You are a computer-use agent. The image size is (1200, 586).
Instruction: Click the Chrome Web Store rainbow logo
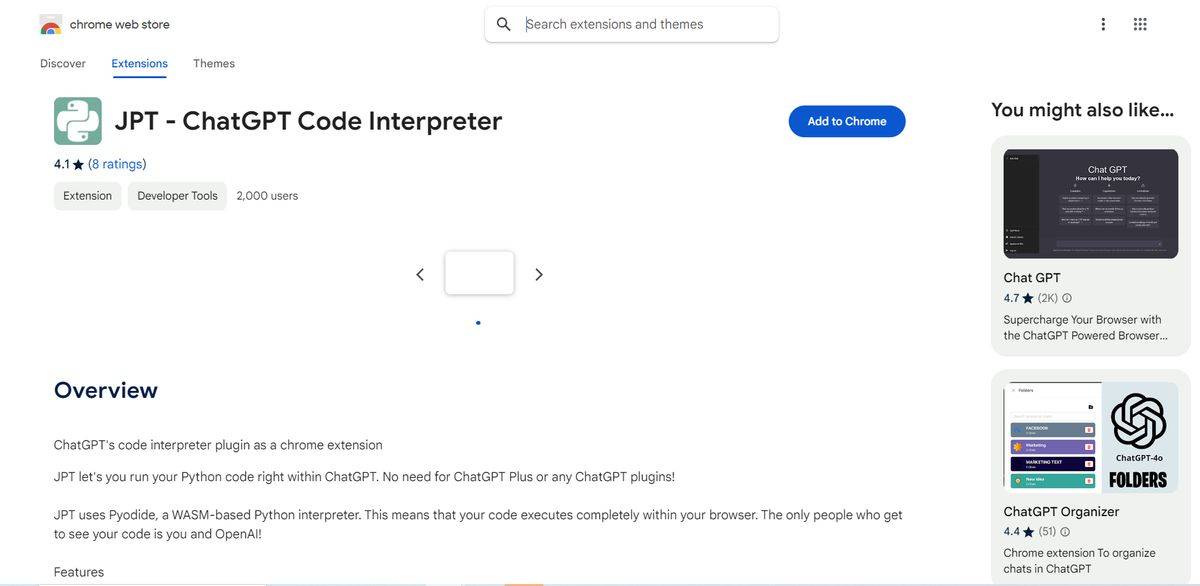pyautogui.click(x=51, y=25)
